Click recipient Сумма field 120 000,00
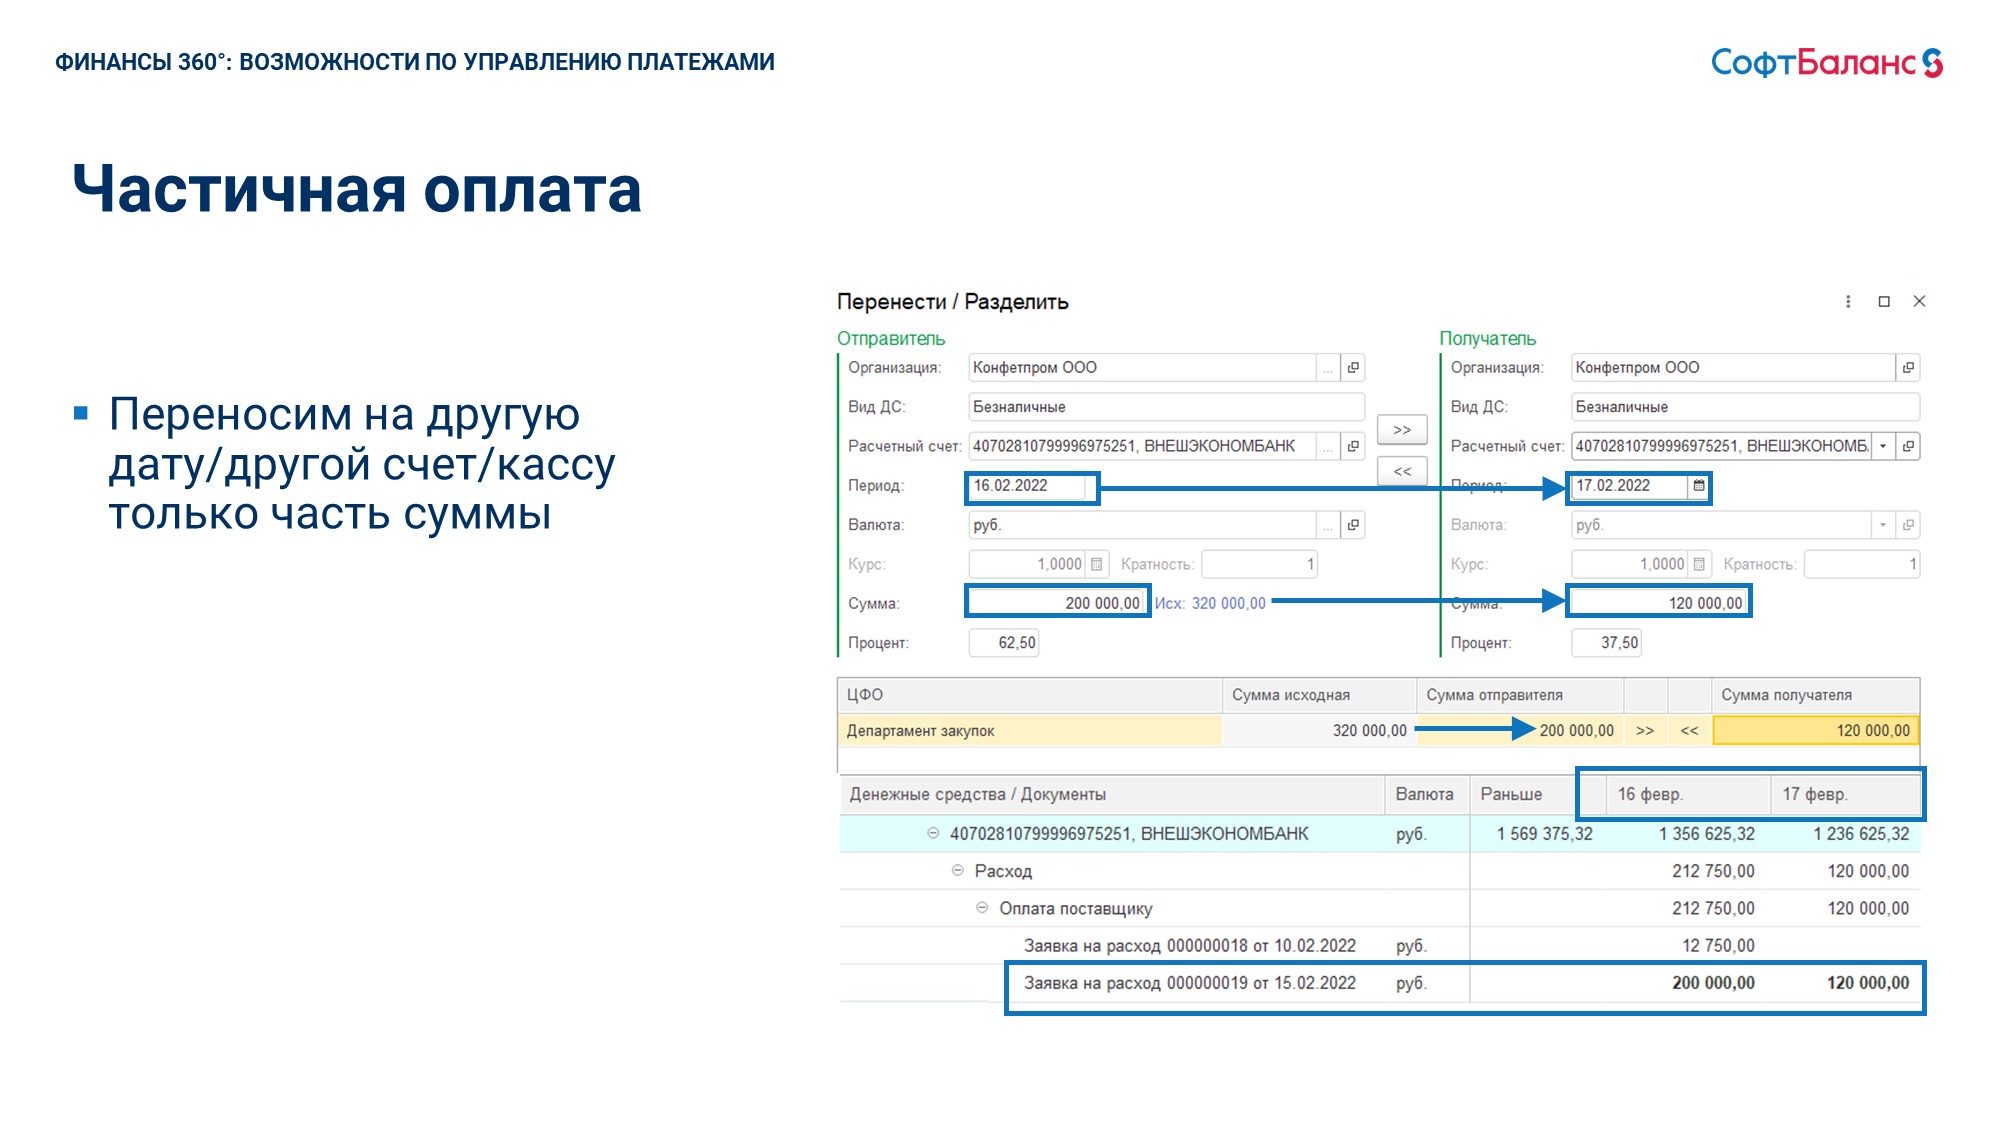The width and height of the screenshot is (2000, 1125). pyautogui.click(x=1659, y=603)
